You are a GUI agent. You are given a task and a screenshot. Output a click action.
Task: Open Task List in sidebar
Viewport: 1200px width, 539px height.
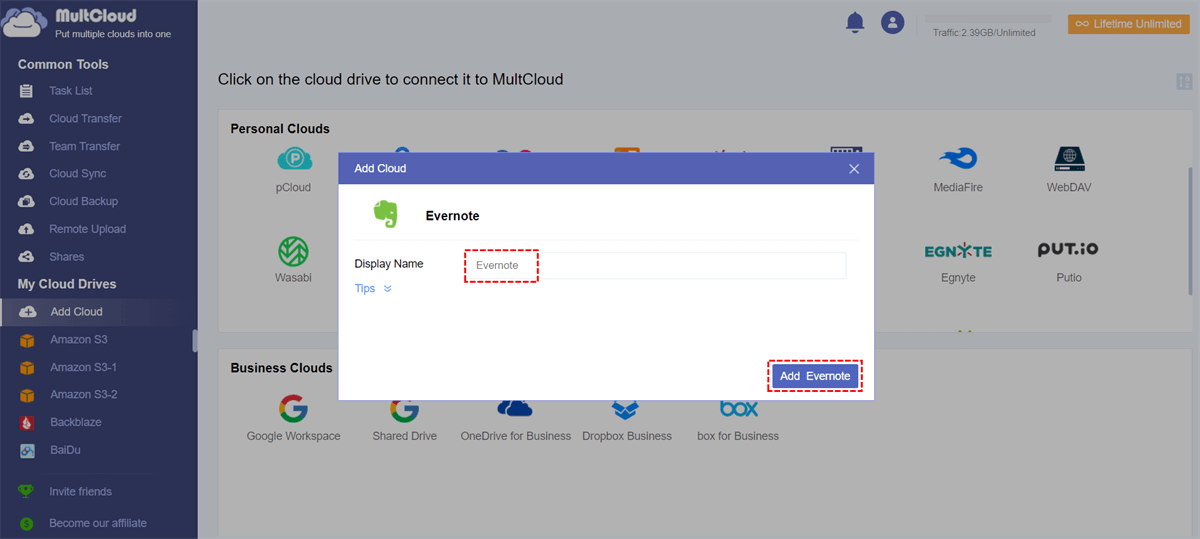[x=70, y=91]
